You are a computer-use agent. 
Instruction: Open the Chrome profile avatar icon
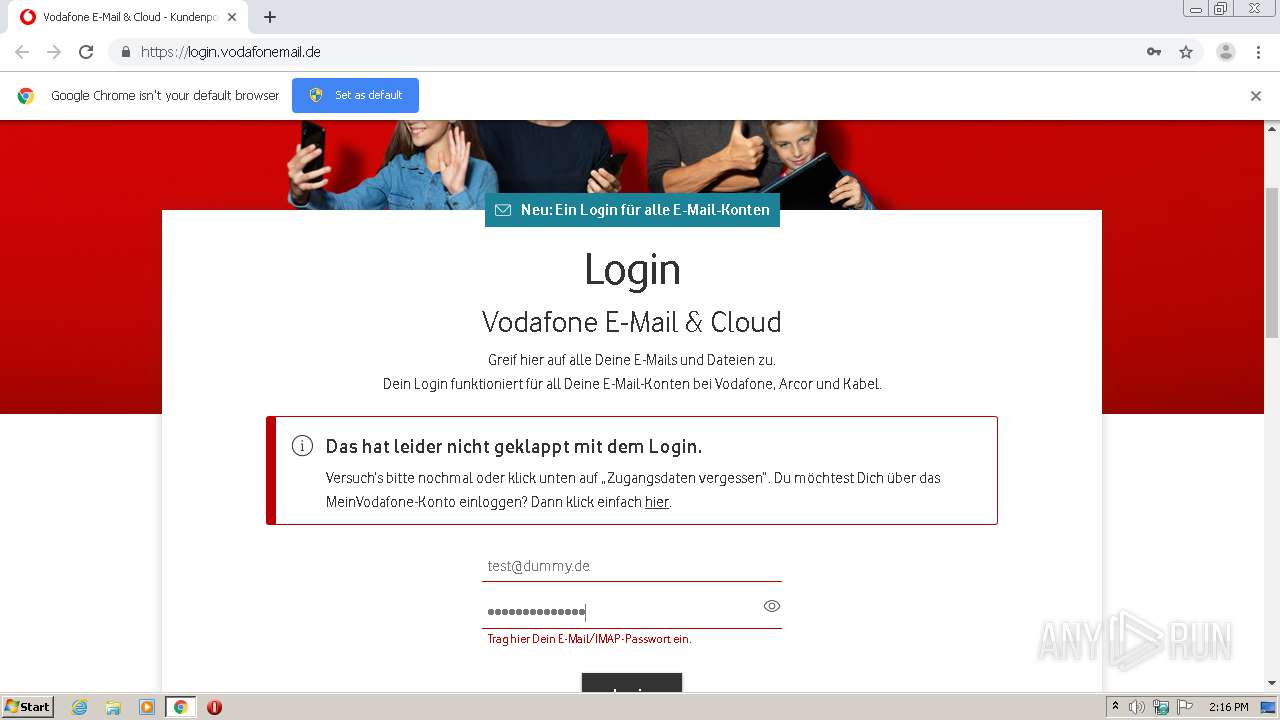1226,52
